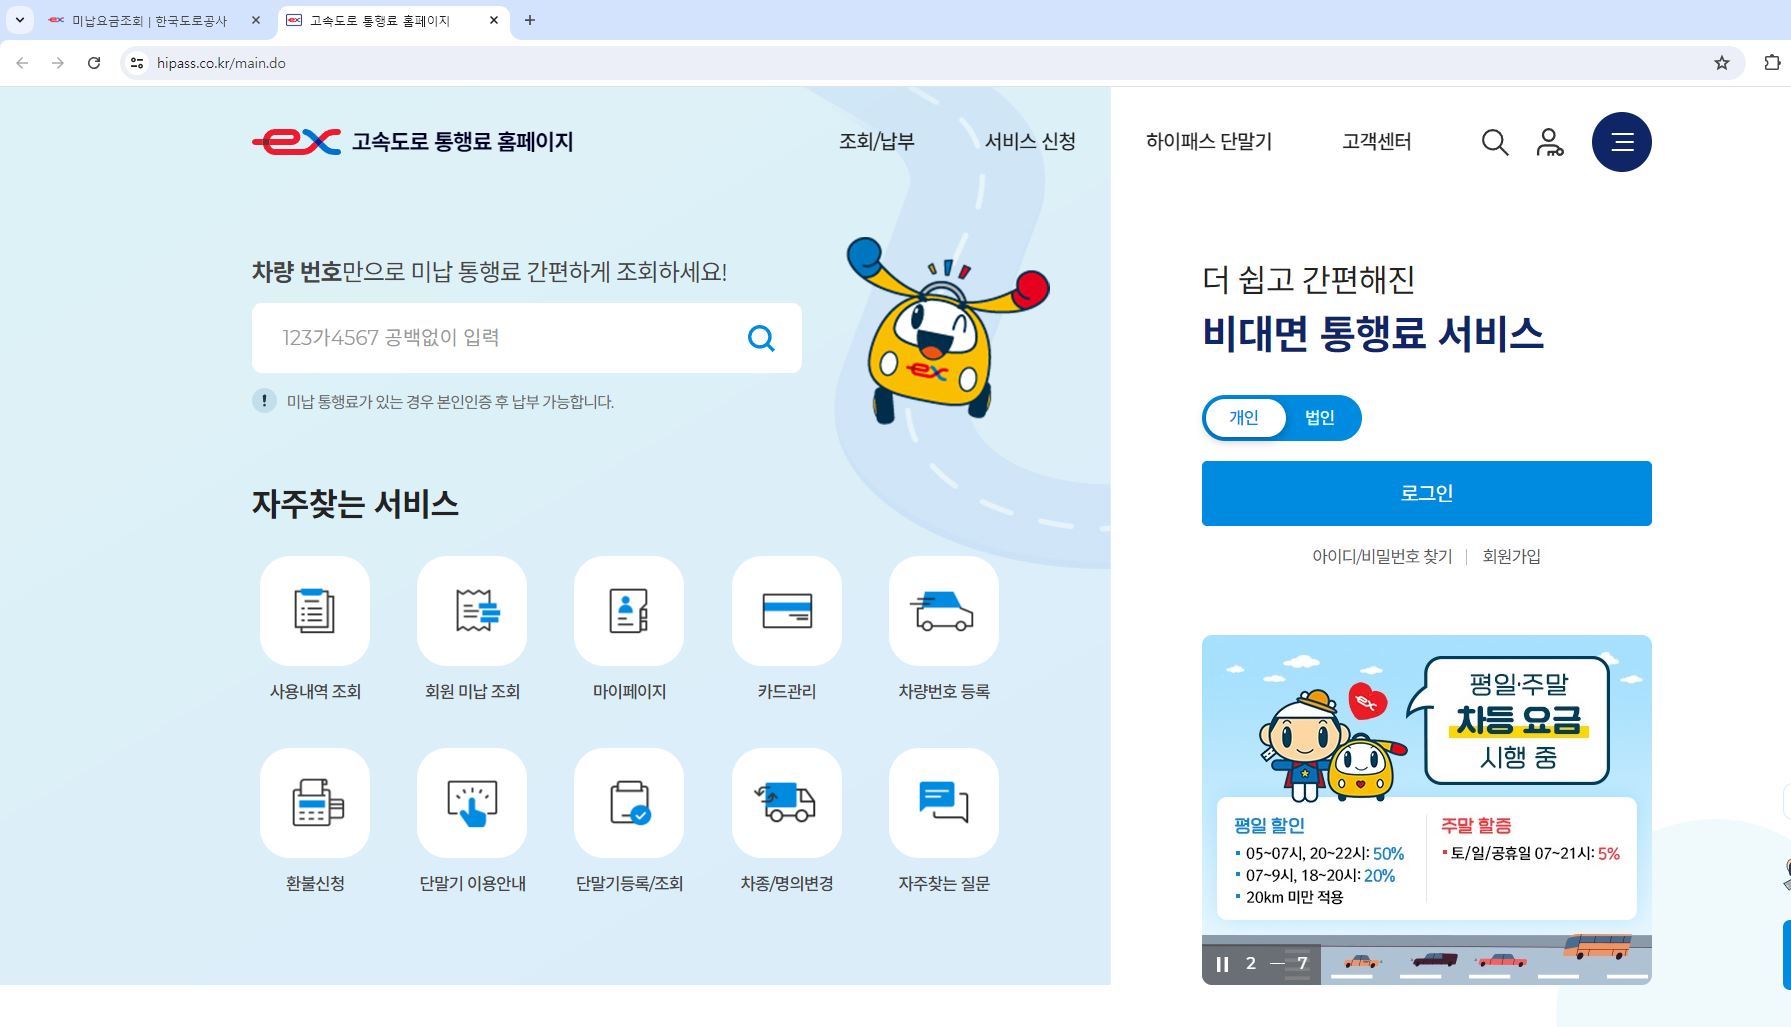1791x1027 pixels.
Task: Open the 고객센터 menu
Action: click(x=1377, y=142)
